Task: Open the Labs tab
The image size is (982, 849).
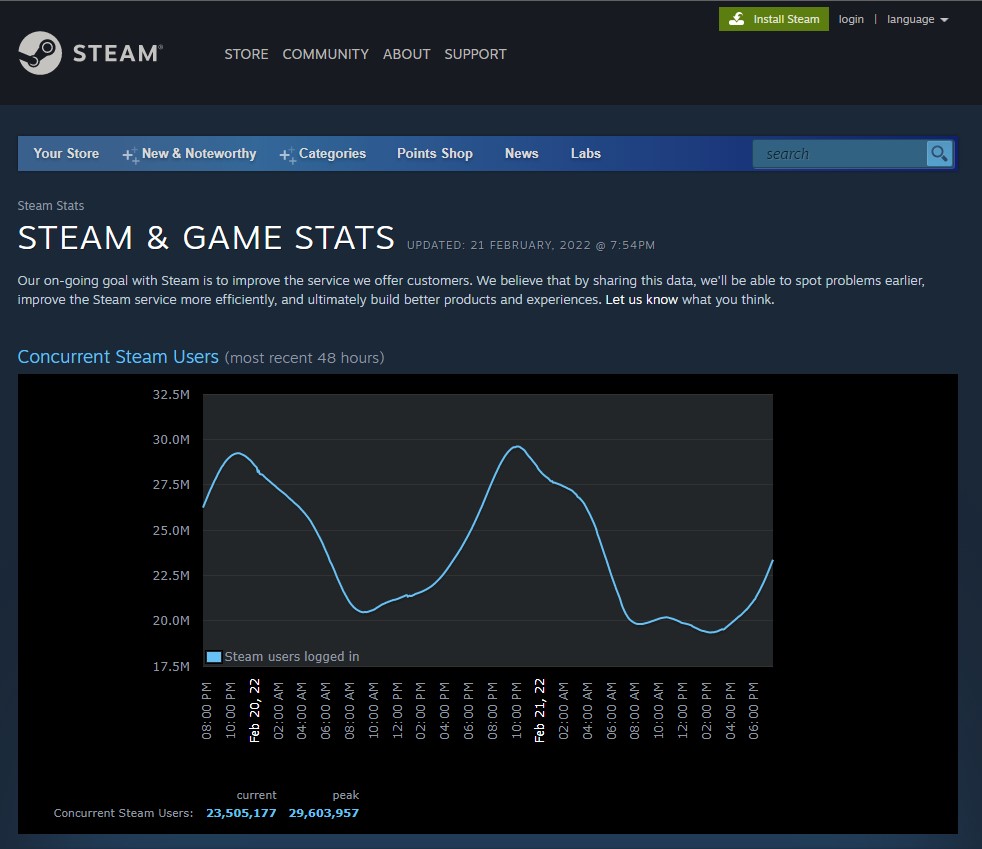Action: pyautogui.click(x=586, y=153)
